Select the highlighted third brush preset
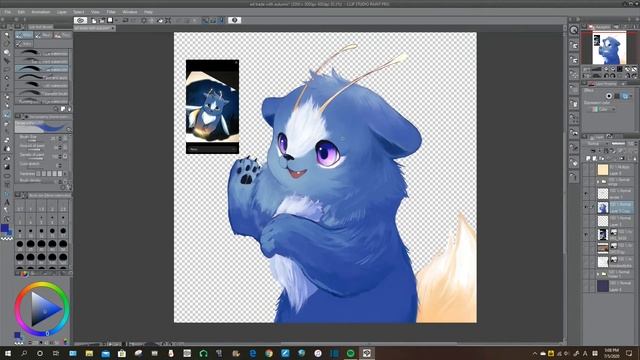This screenshot has height=360, width=640. [42, 69]
